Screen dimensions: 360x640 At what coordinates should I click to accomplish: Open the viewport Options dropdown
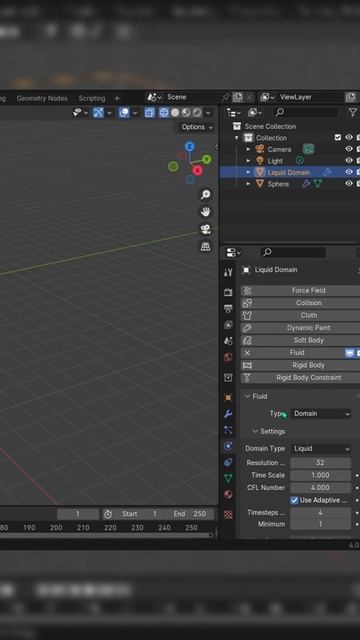(x=197, y=127)
